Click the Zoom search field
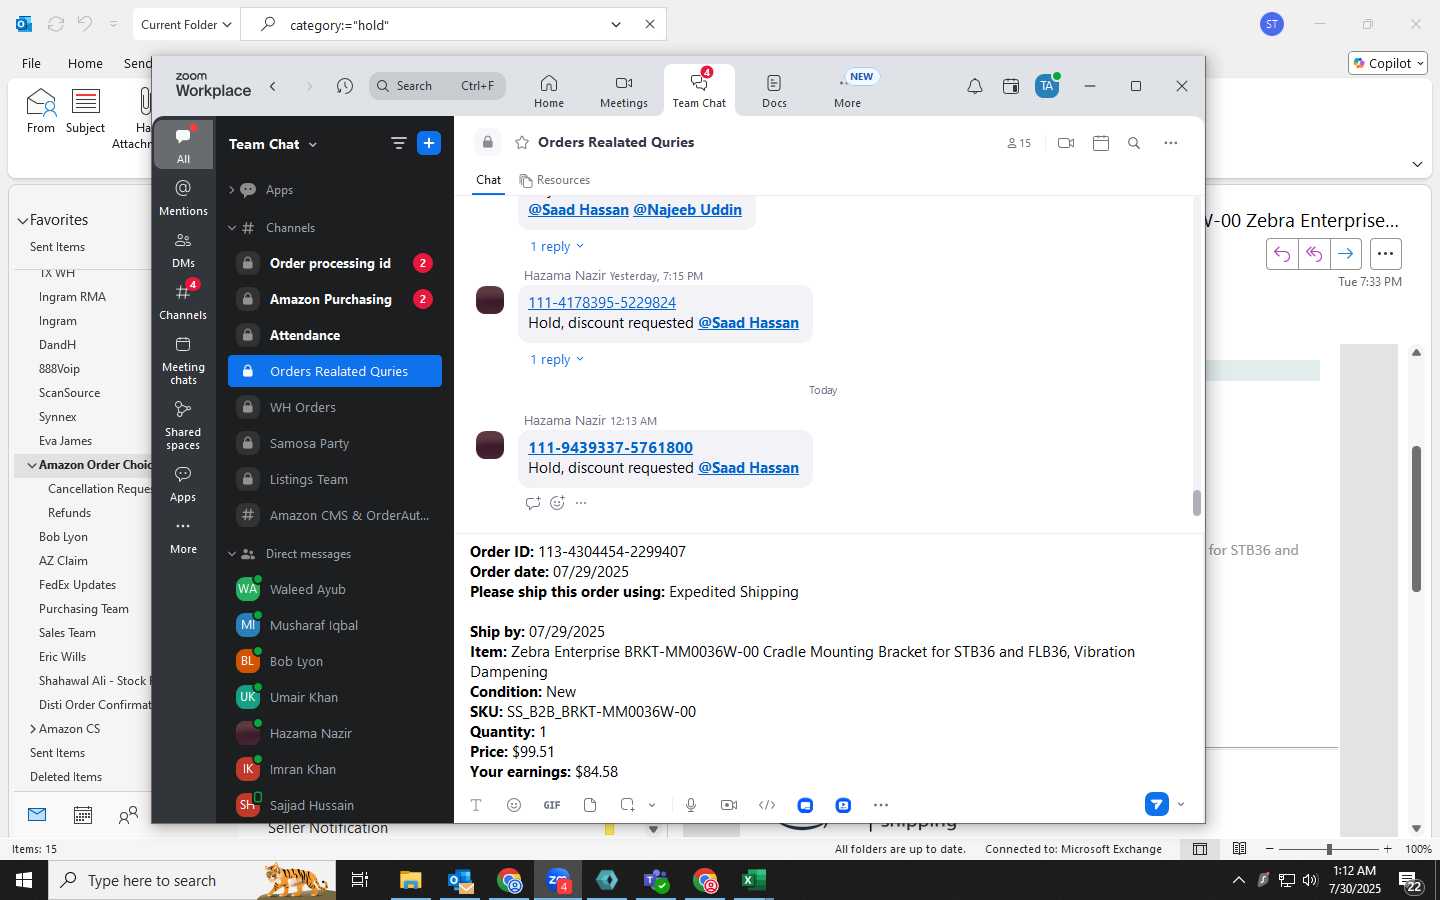1440x900 pixels. [437, 86]
